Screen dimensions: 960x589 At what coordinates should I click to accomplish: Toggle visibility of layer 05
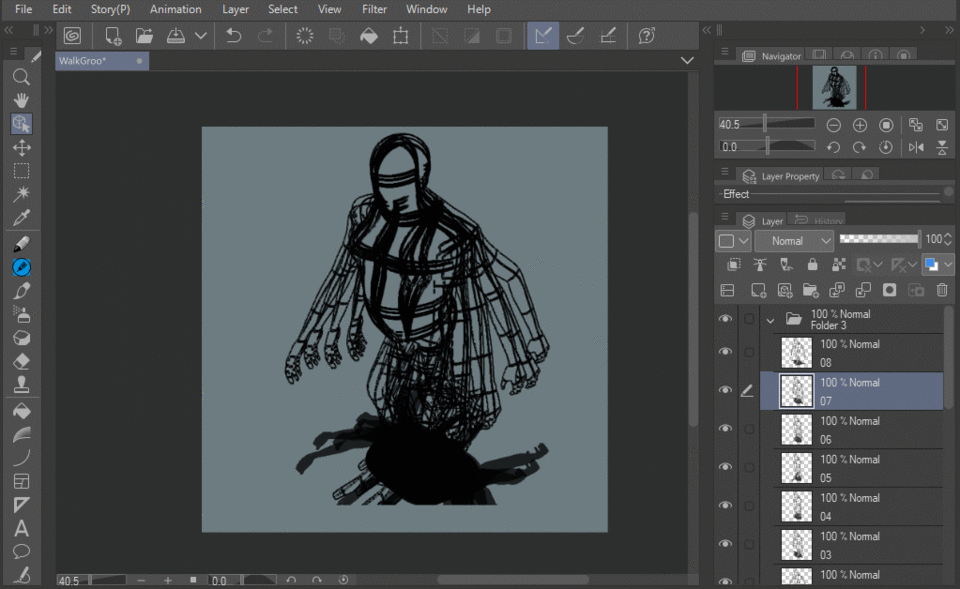(726, 467)
